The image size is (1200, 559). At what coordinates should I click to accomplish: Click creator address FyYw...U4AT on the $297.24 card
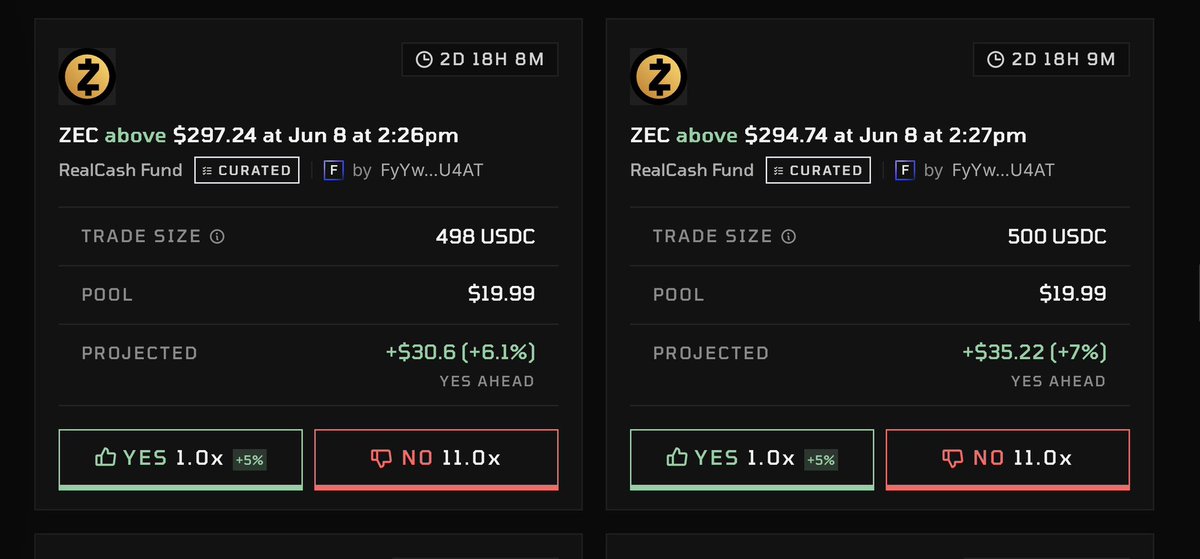(x=429, y=170)
